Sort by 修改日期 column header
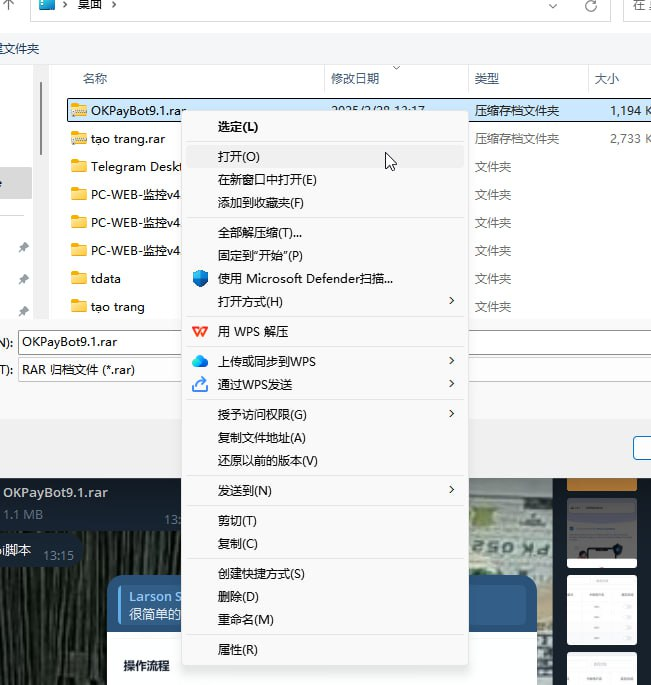The width and height of the screenshot is (651, 685). [x=355, y=79]
